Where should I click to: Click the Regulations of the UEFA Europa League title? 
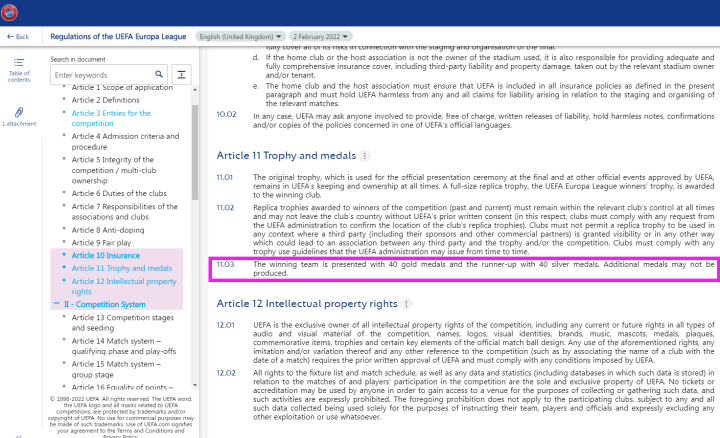(x=118, y=37)
